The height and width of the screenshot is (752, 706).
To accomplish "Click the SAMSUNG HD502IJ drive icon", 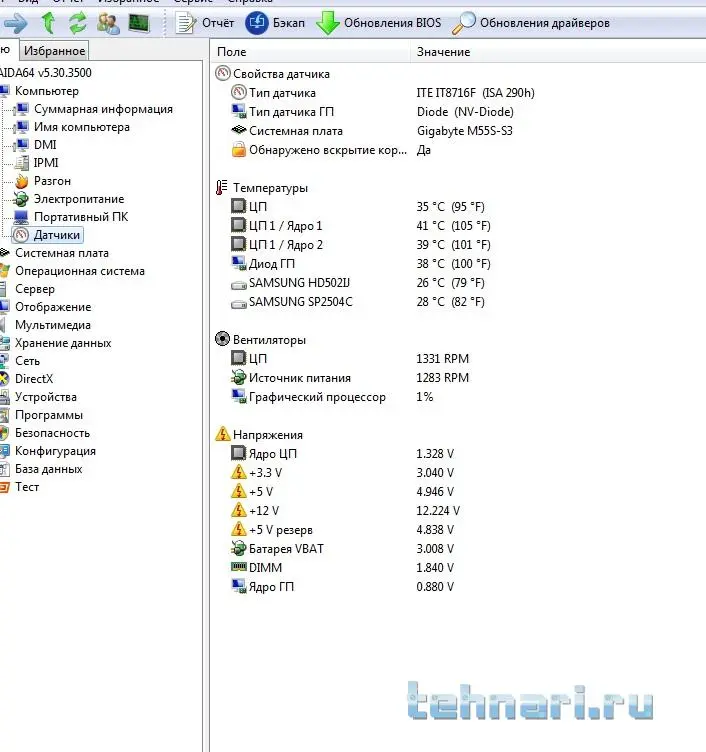I will coord(238,286).
